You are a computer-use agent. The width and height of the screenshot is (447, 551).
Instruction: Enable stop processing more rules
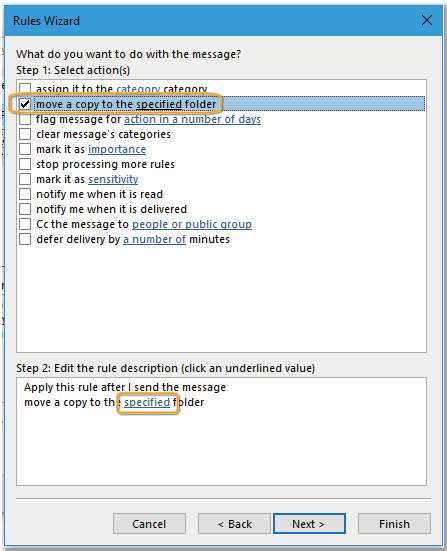pyautogui.click(x=25, y=164)
